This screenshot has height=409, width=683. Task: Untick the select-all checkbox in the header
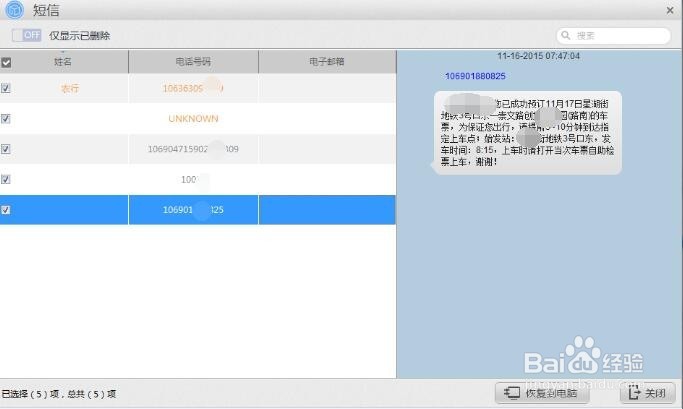(x=6, y=62)
